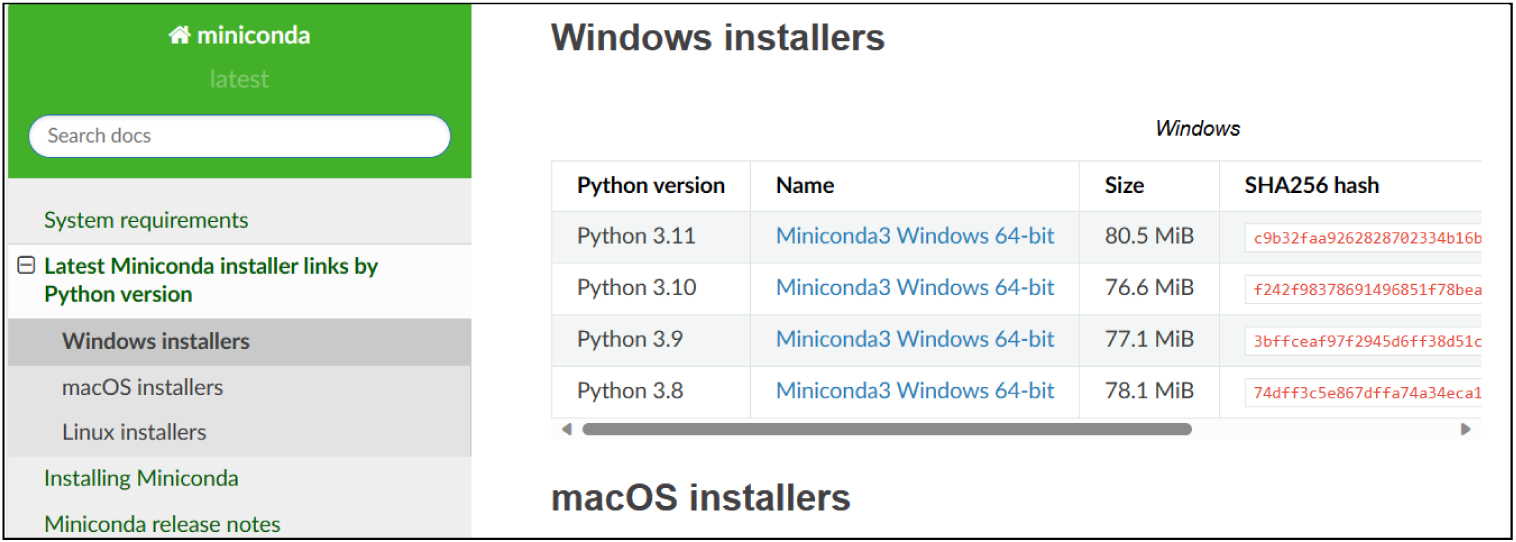Open the miniconda home link
Screen dimensions: 1516x542
point(239,36)
